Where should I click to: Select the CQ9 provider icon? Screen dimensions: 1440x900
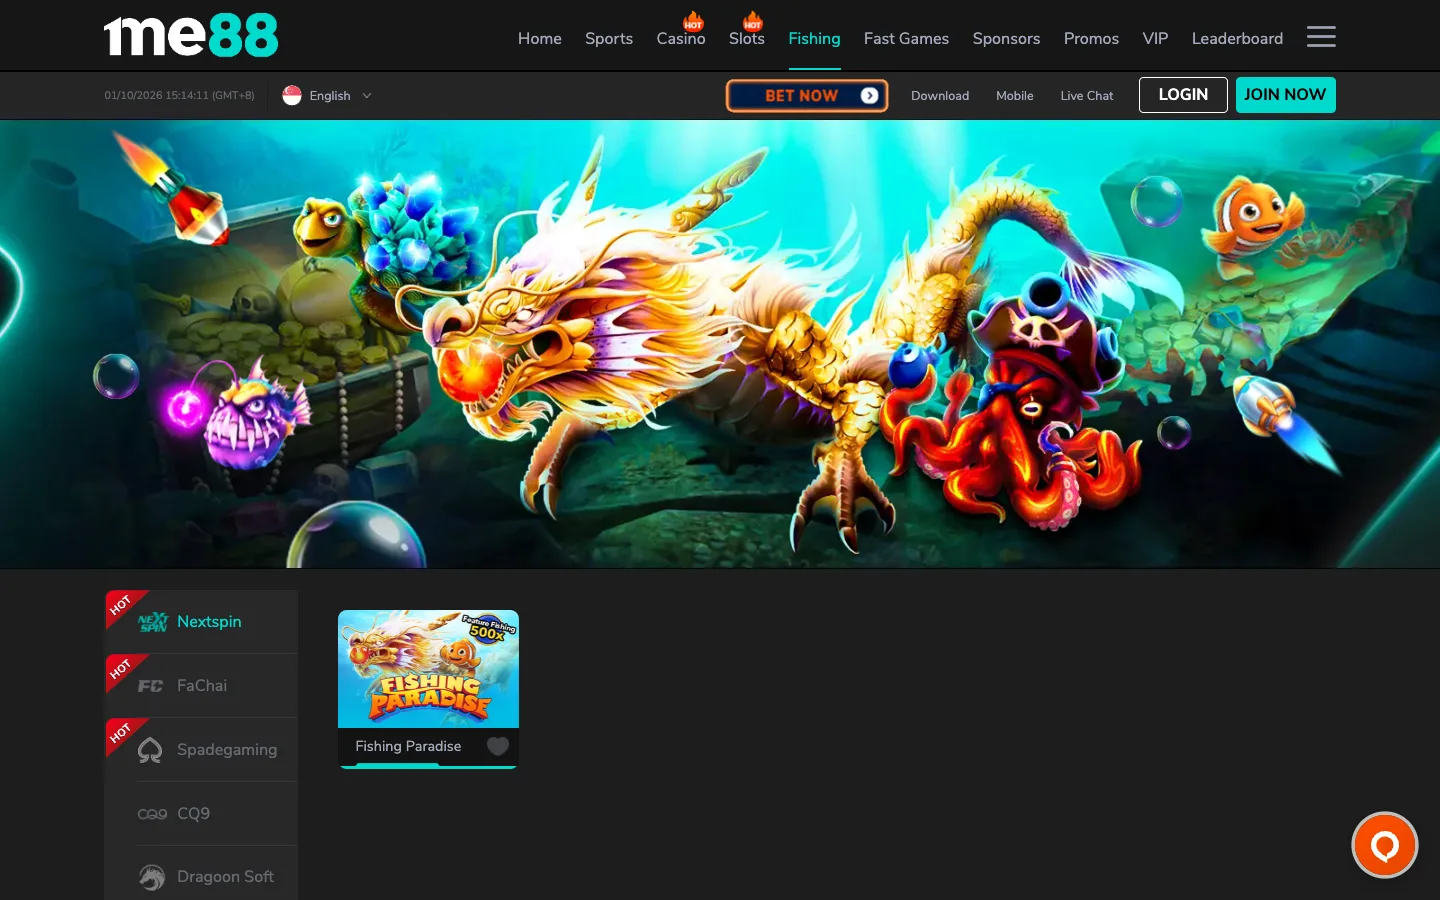coord(152,814)
